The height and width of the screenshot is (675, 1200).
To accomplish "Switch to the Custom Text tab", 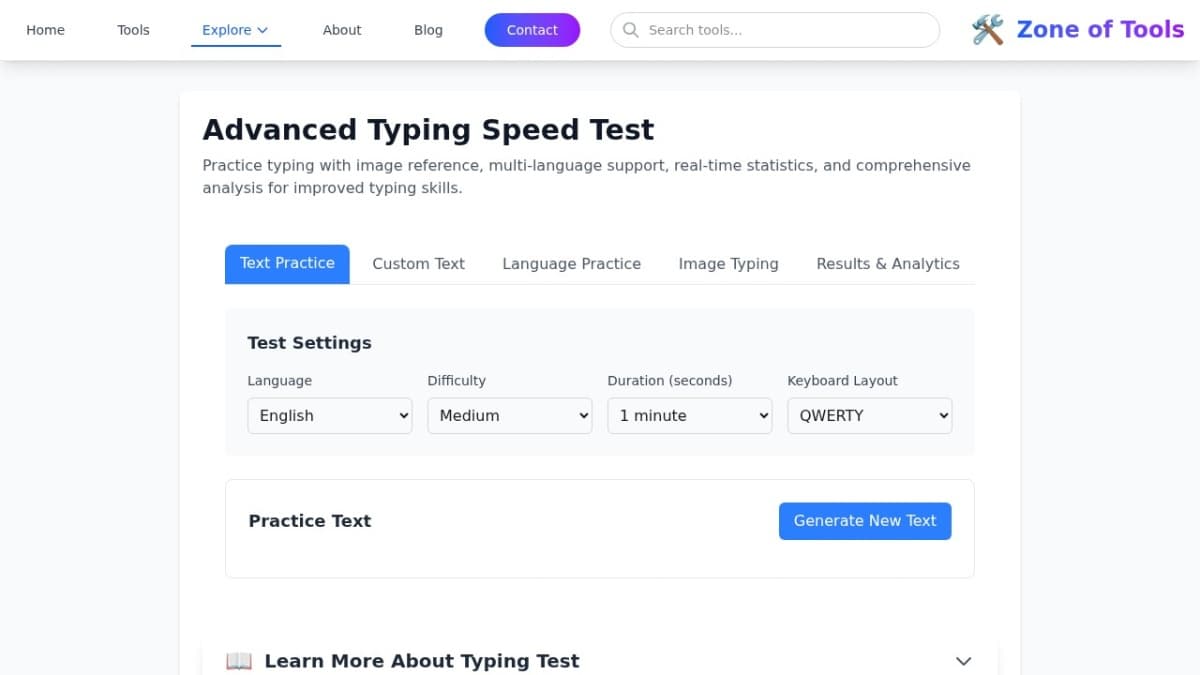I will (x=418, y=263).
